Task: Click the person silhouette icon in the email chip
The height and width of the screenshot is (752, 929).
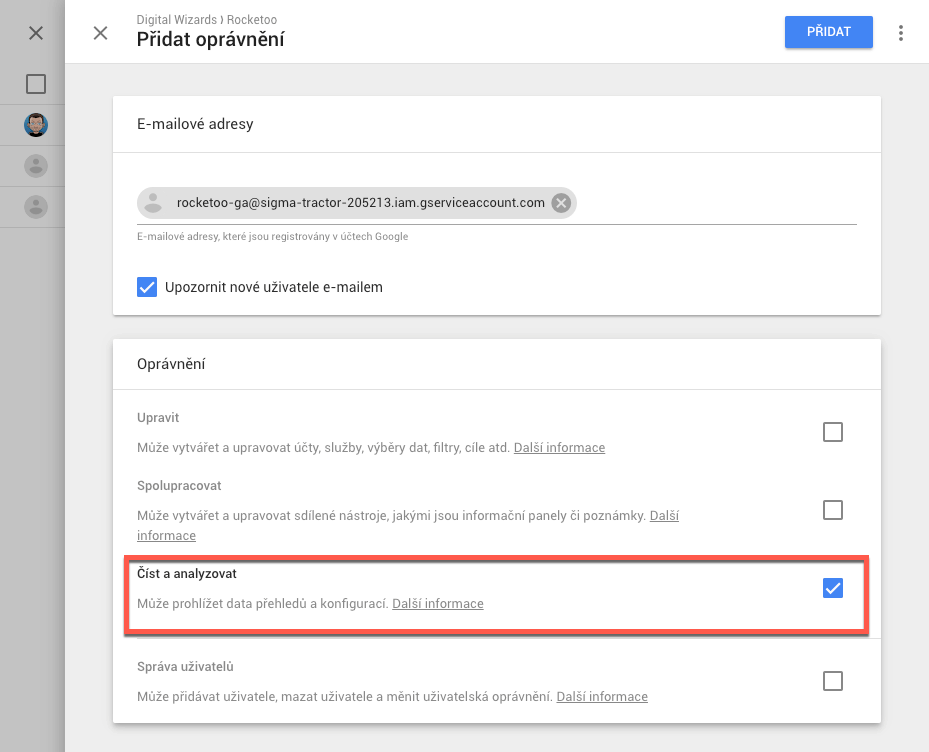Action: (152, 202)
